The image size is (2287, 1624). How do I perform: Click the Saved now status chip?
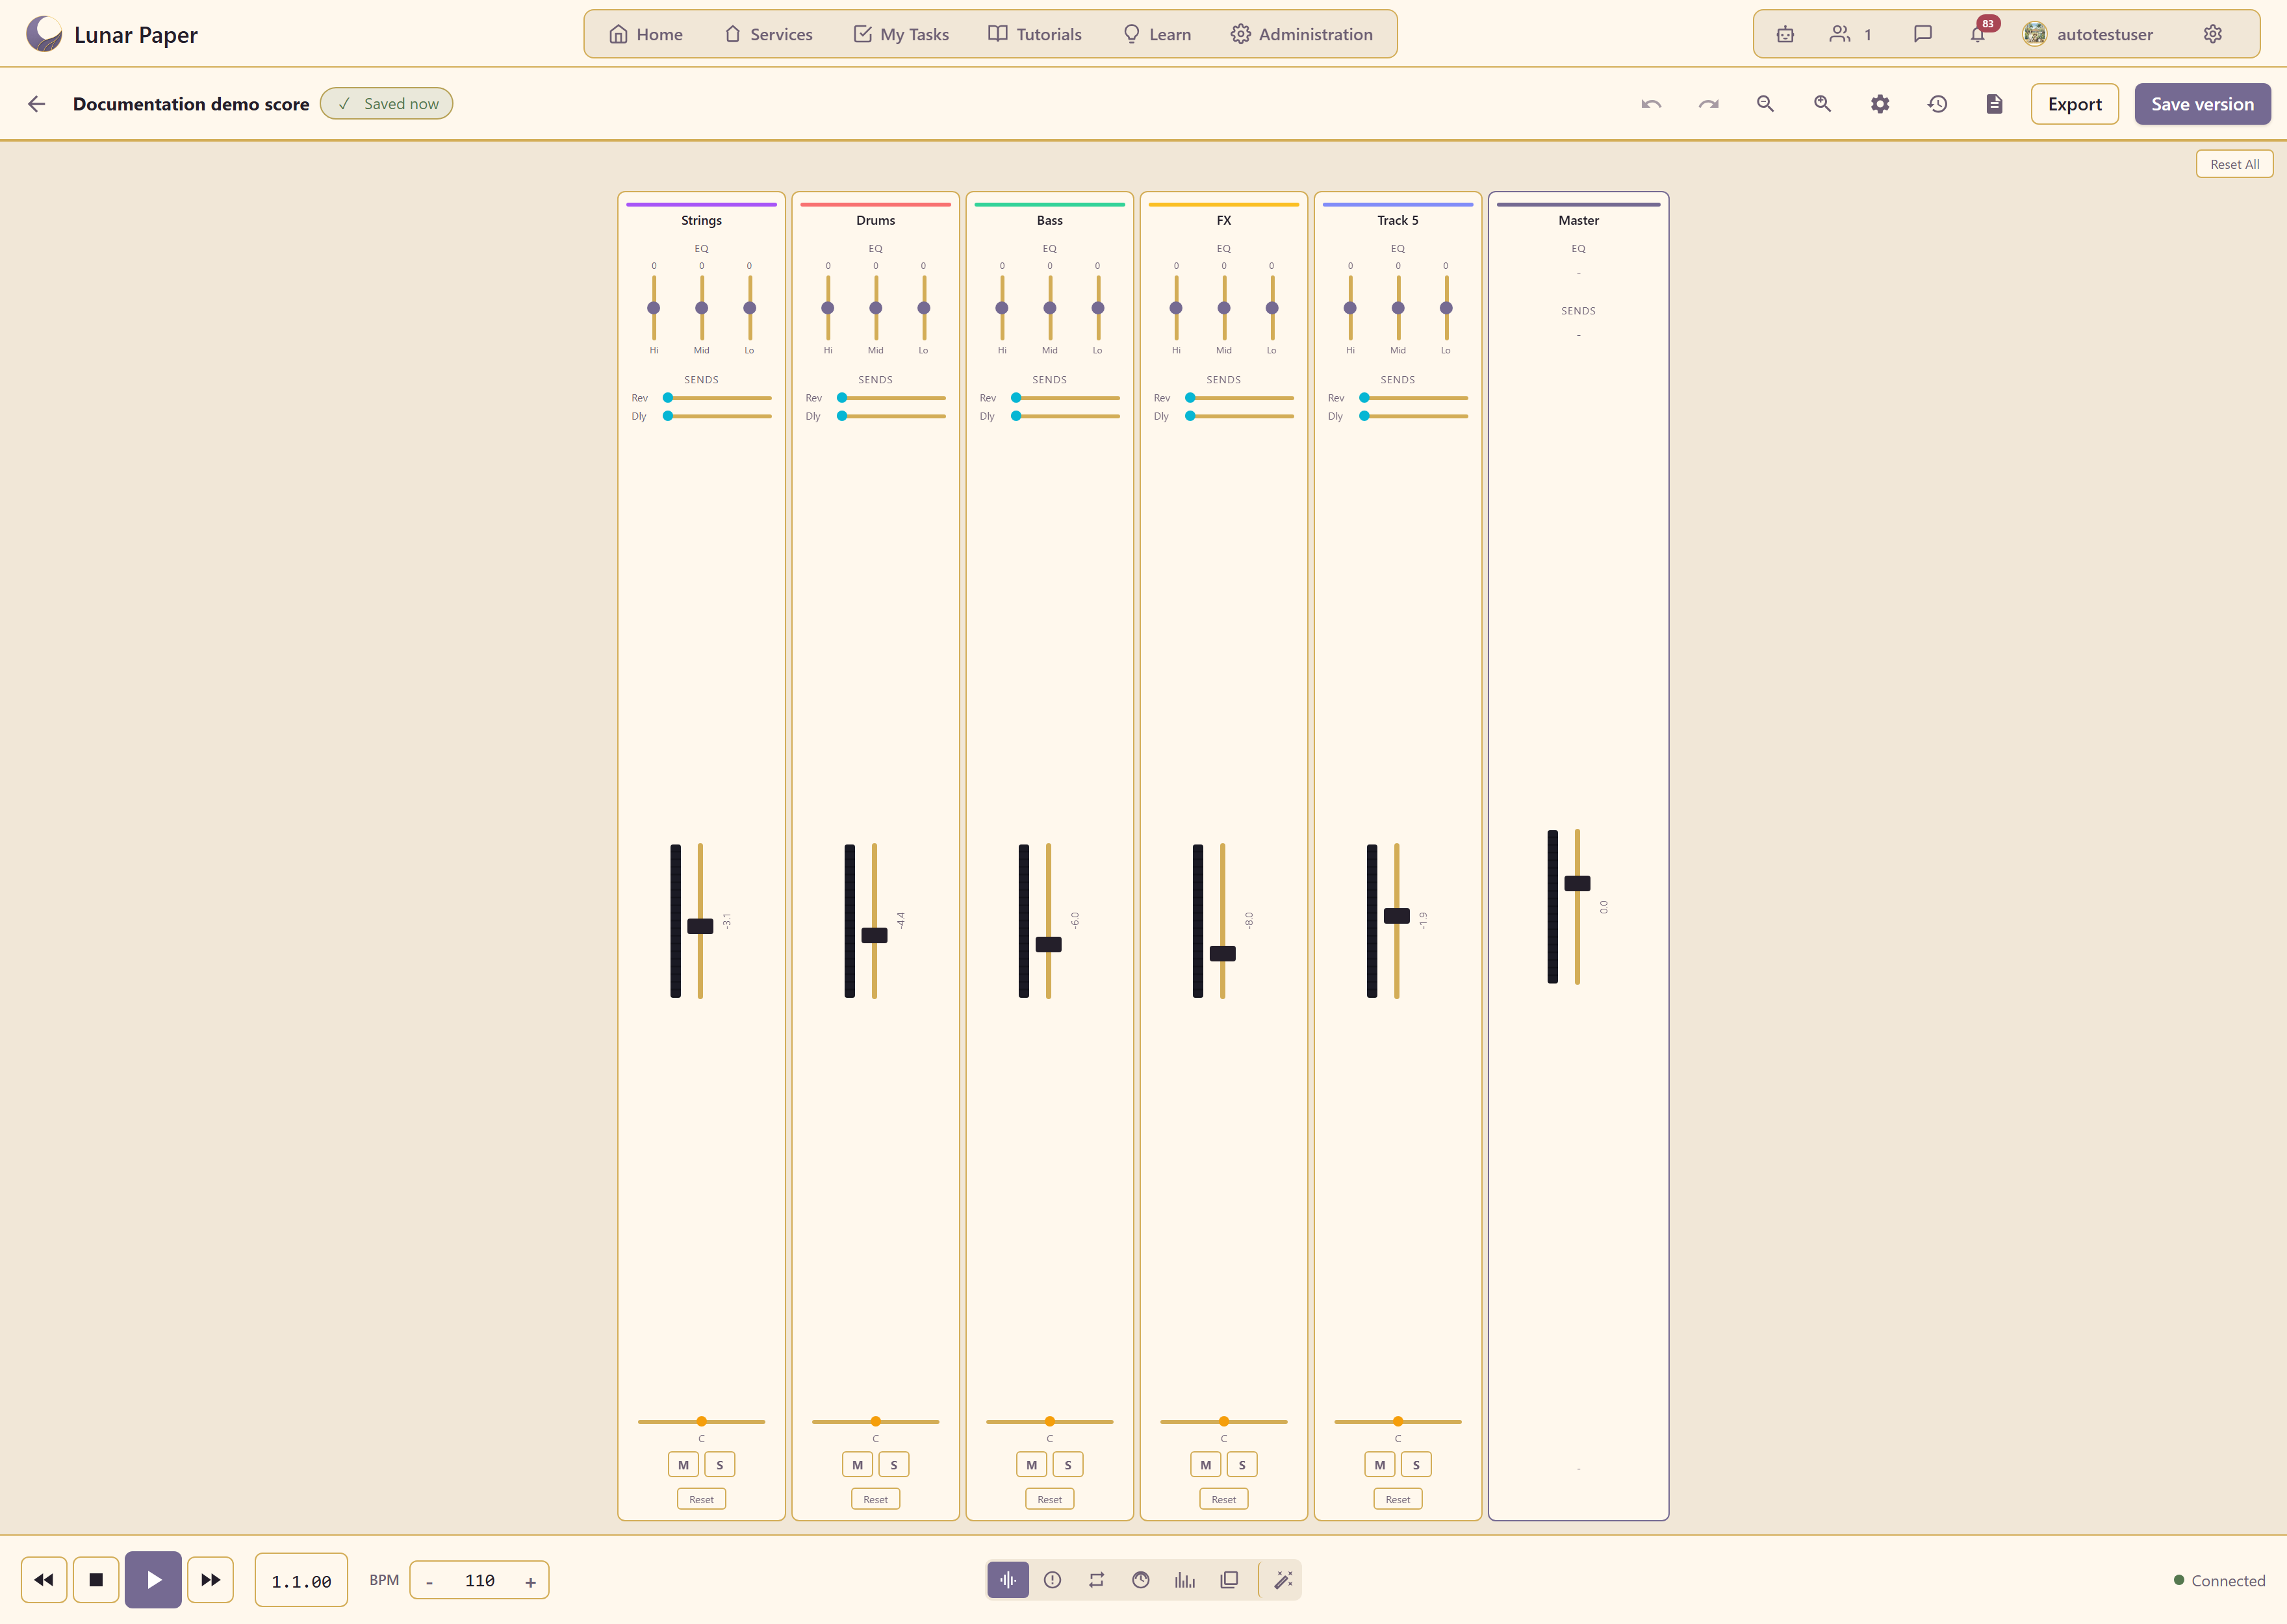pos(386,104)
